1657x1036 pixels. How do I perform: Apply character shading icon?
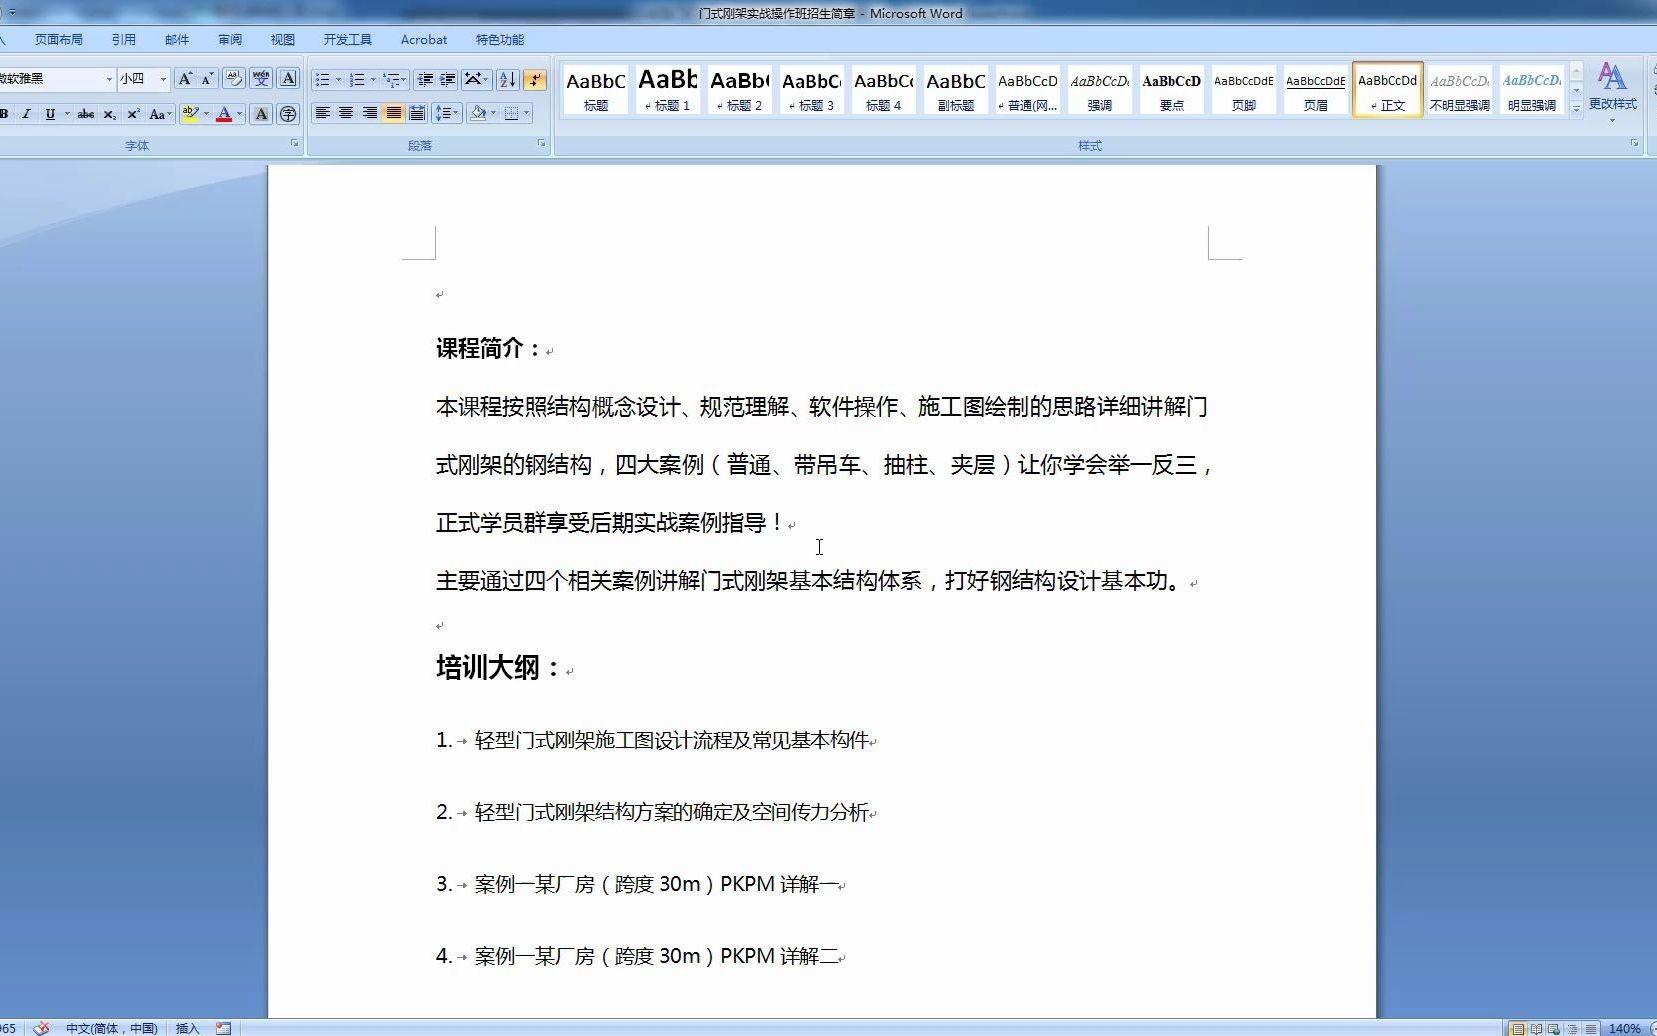pyautogui.click(x=261, y=114)
